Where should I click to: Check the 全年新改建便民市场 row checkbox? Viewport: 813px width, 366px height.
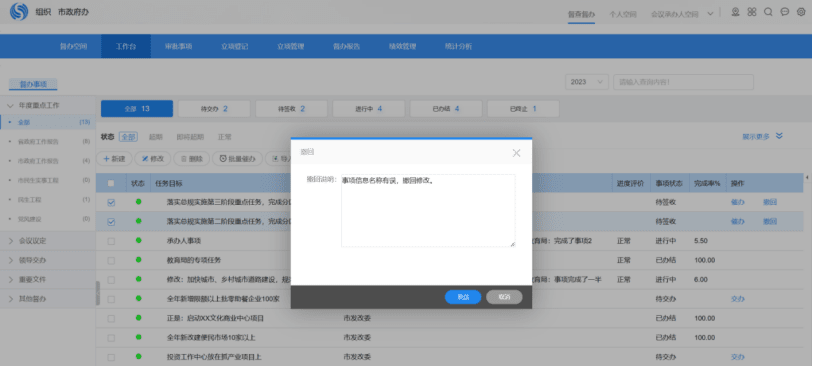pyautogui.click(x=111, y=338)
